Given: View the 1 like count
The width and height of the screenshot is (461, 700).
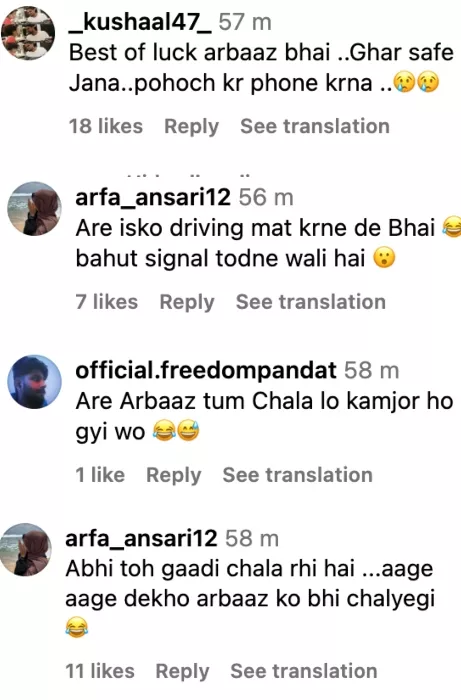Looking at the screenshot, I should 100,475.
